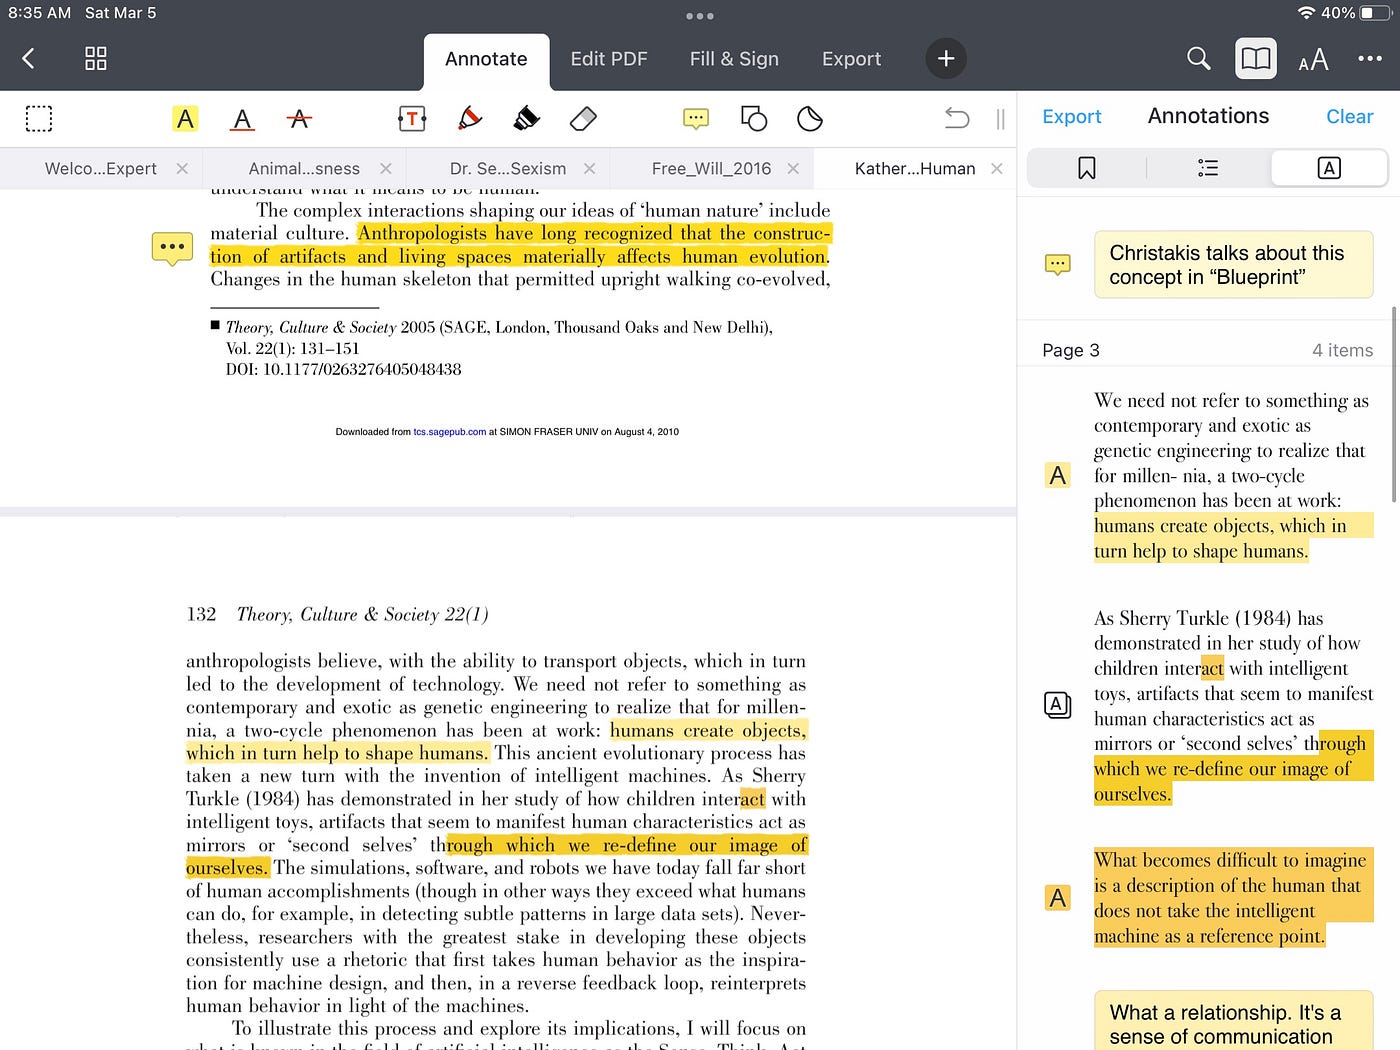
Task: Open the yellow comment note in document margin
Action: click(x=172, y=248)
